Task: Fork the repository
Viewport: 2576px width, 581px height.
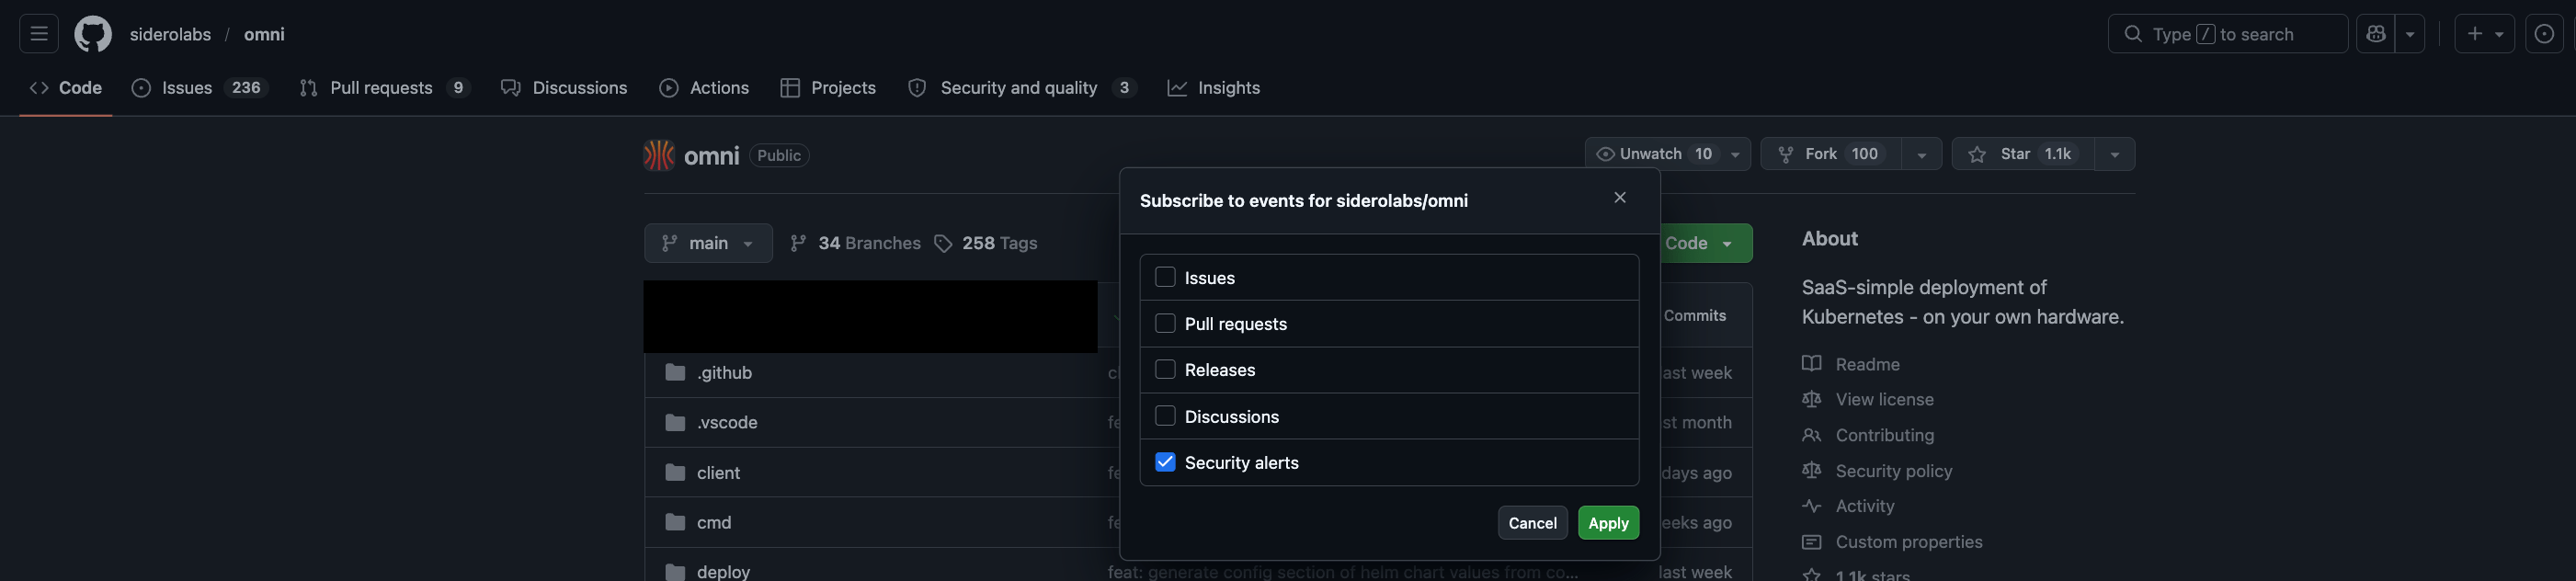Action: pos(1830,154)
